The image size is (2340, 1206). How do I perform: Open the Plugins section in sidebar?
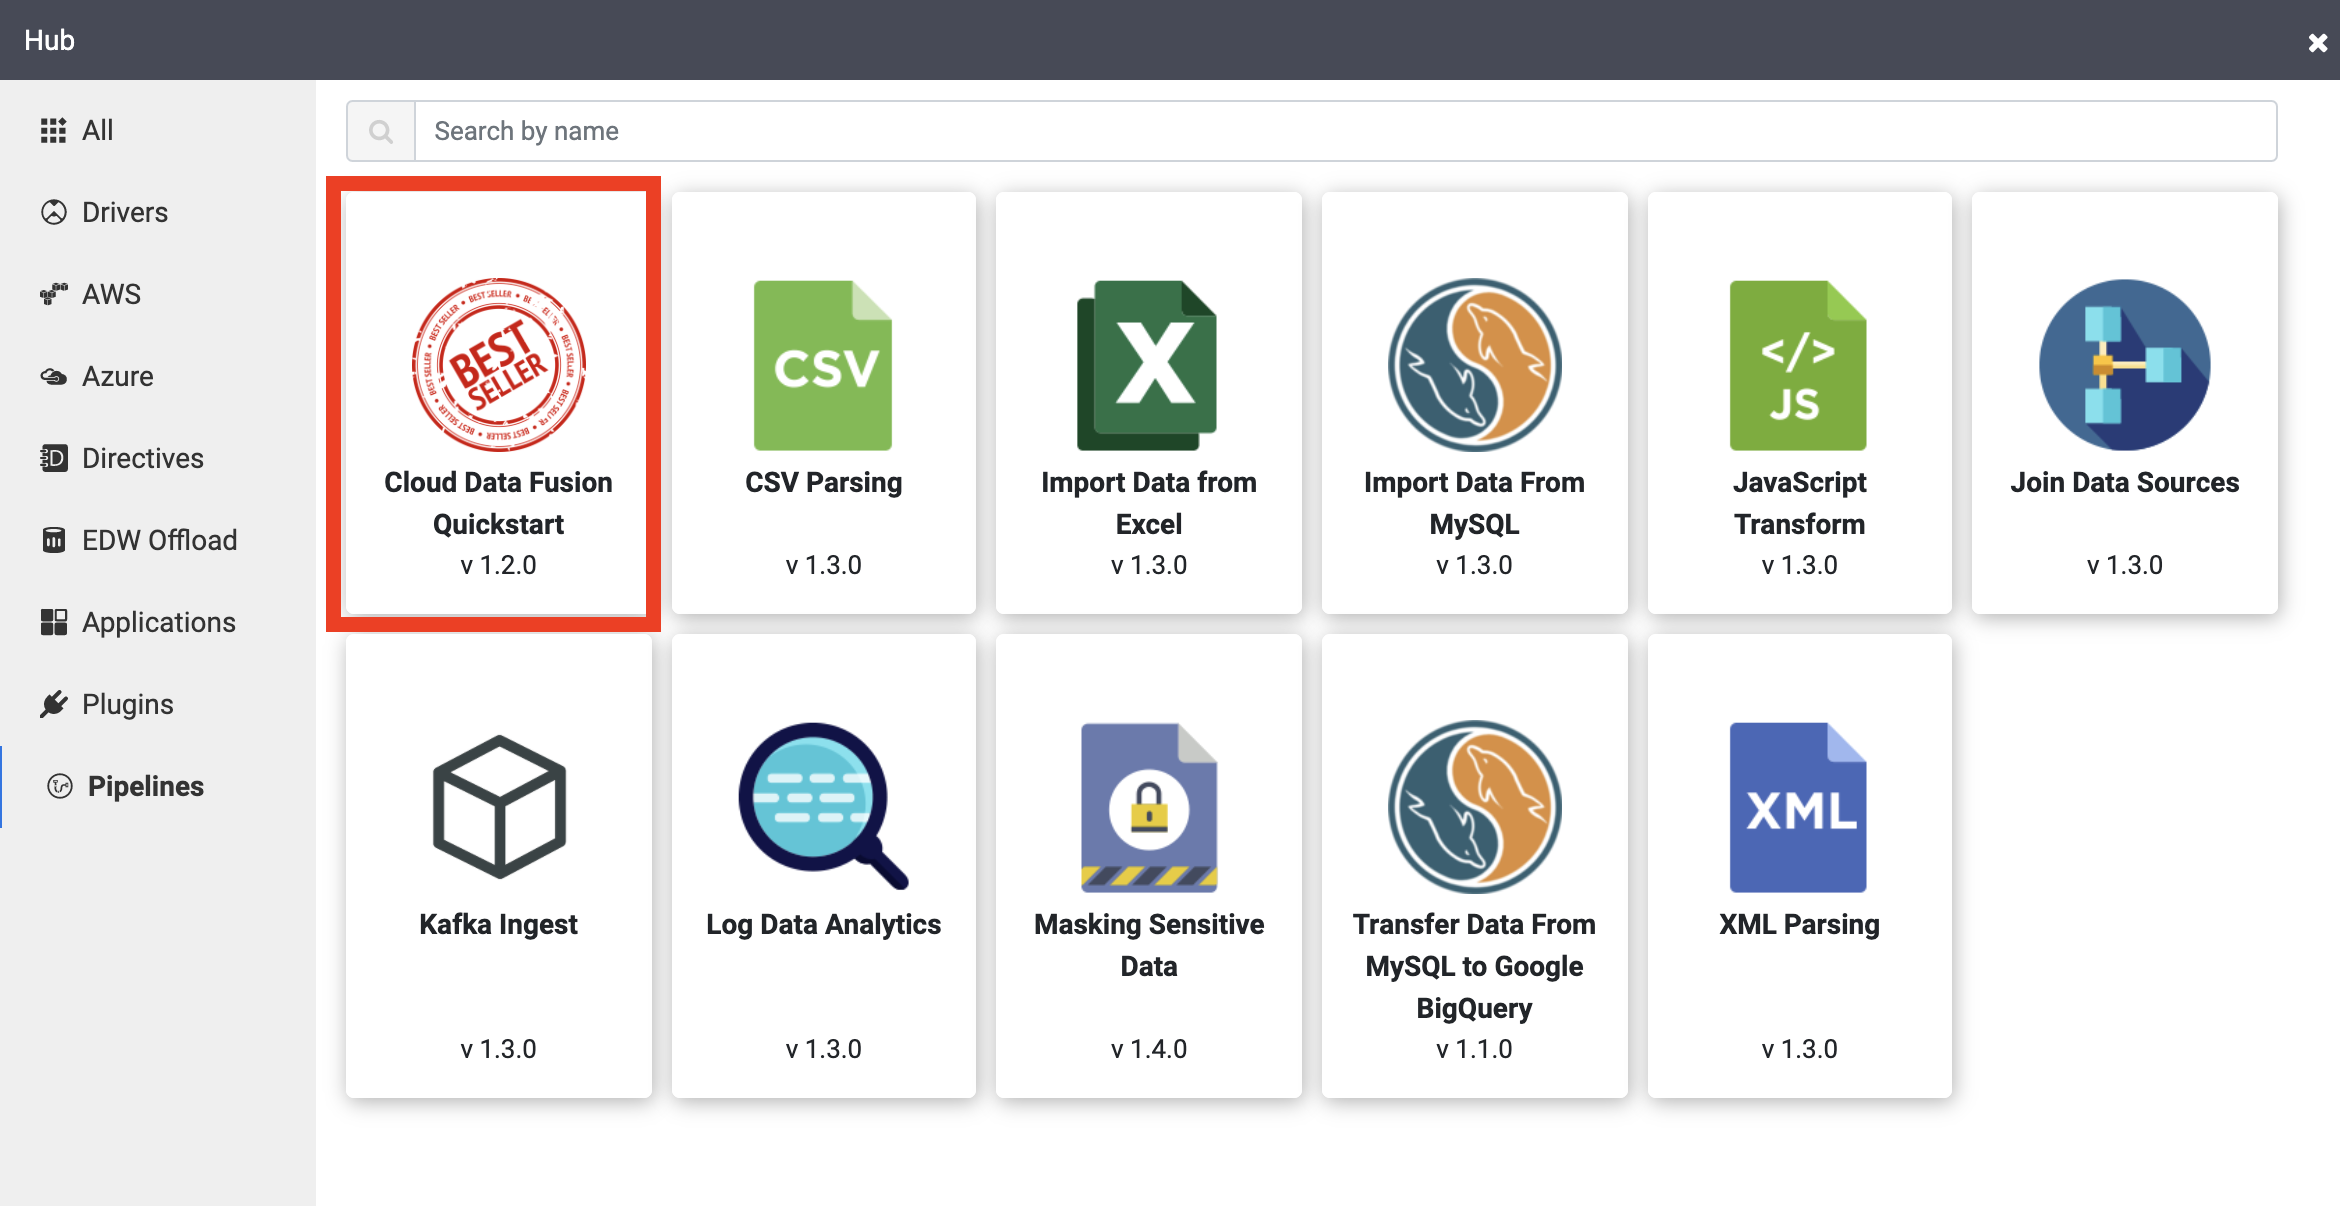128,705
